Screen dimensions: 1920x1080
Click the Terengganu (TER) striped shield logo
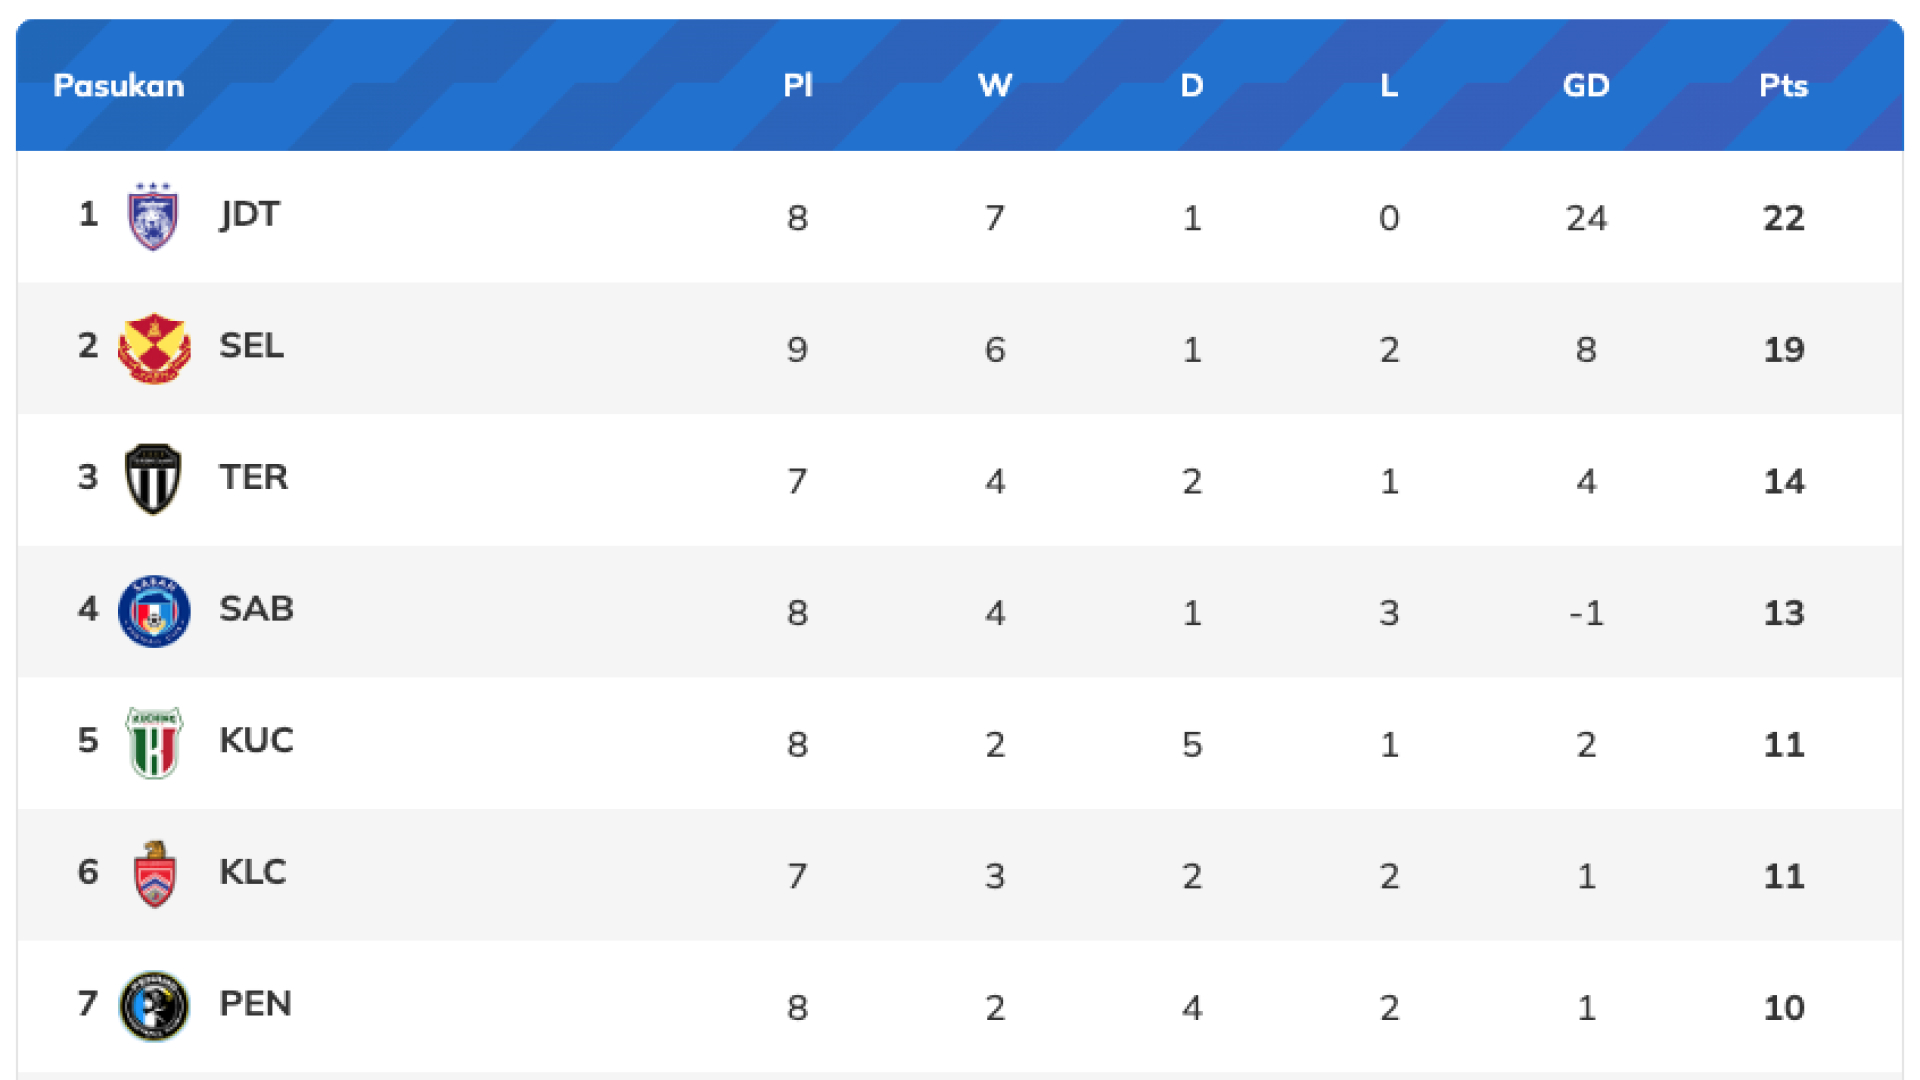[x=153, y=479]
